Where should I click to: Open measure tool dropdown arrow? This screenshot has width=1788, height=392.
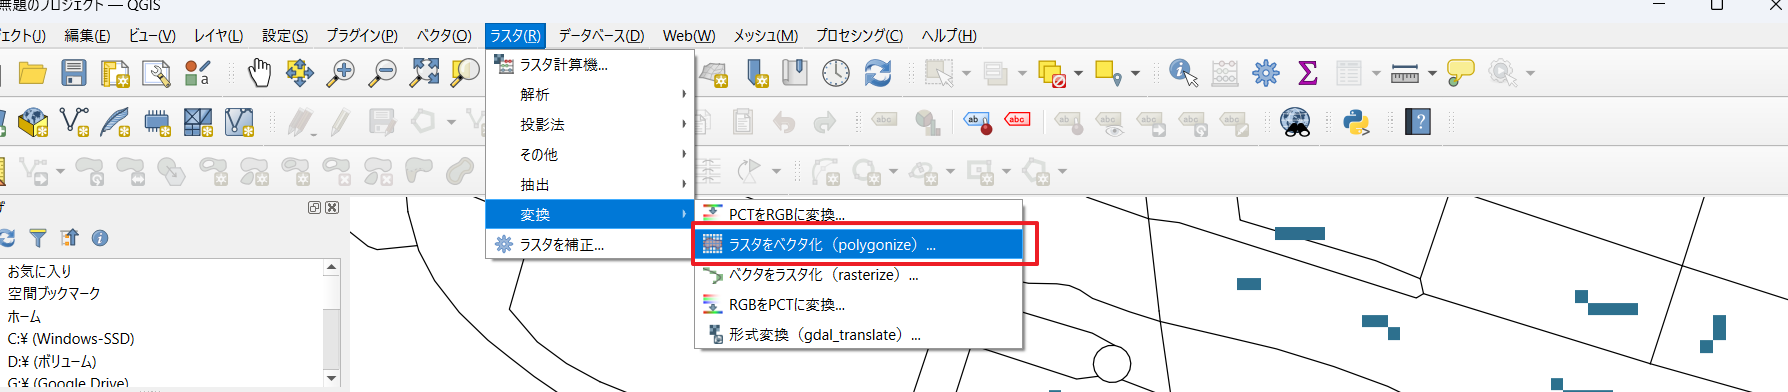[x=1432, y=73]
